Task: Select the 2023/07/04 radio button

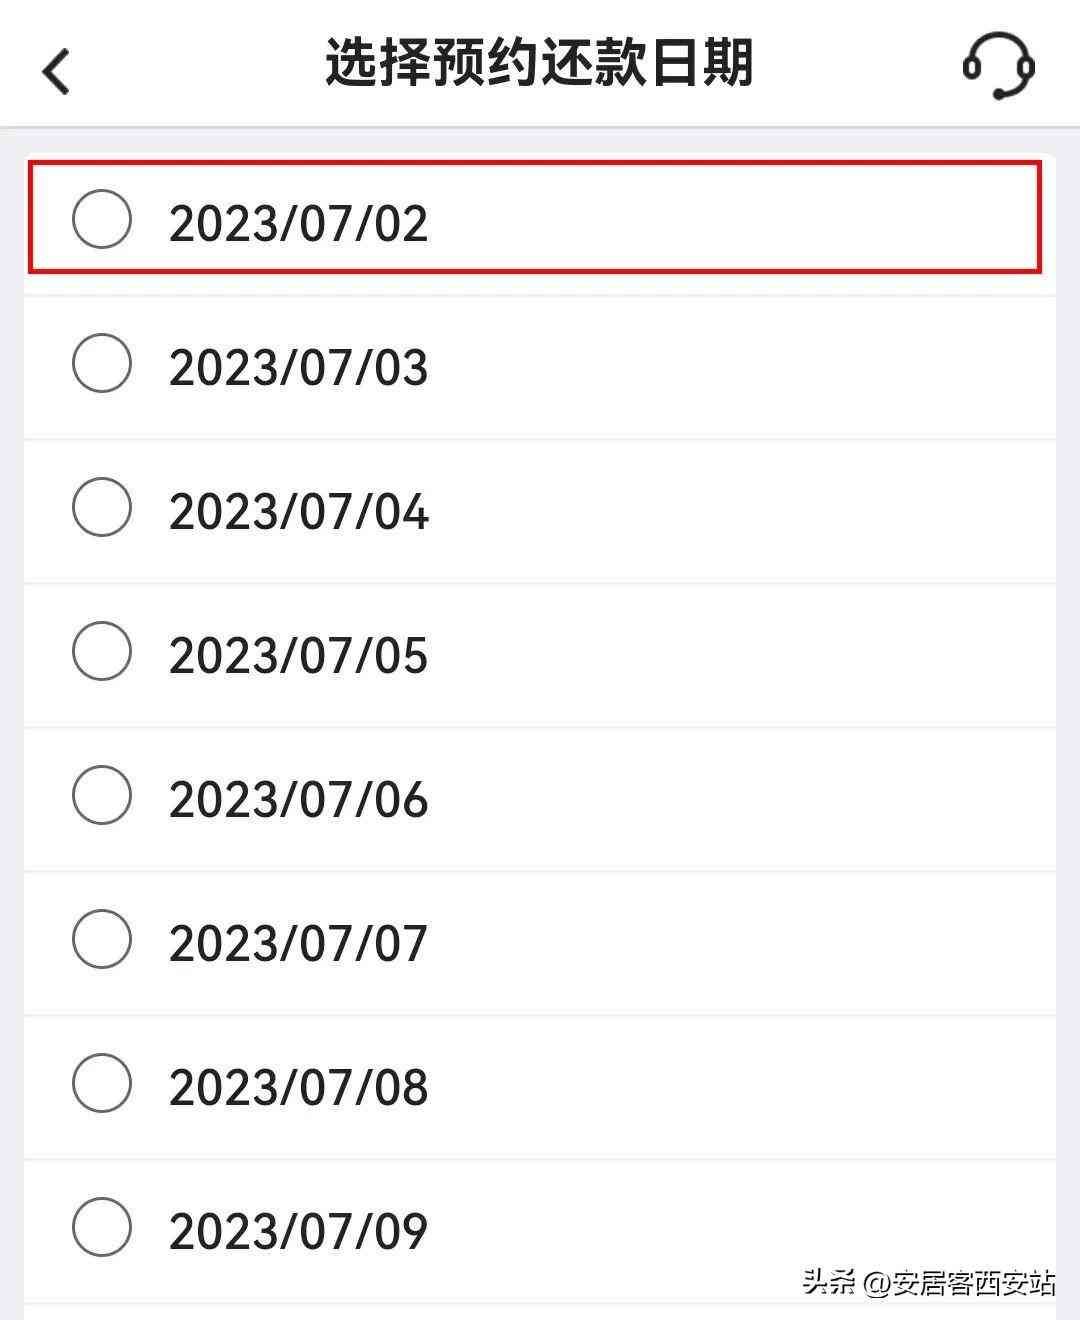Action: [x=101, y=510]
